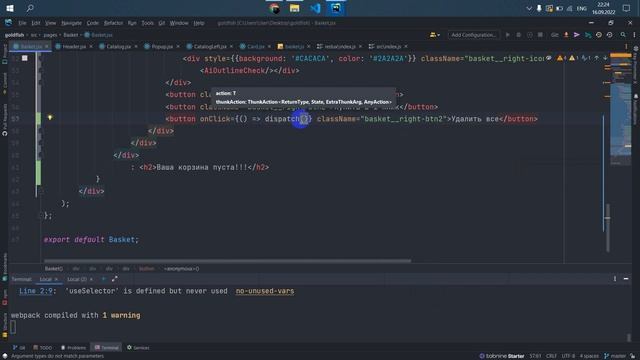Switch to basket.js editor tab

point(293,47)
